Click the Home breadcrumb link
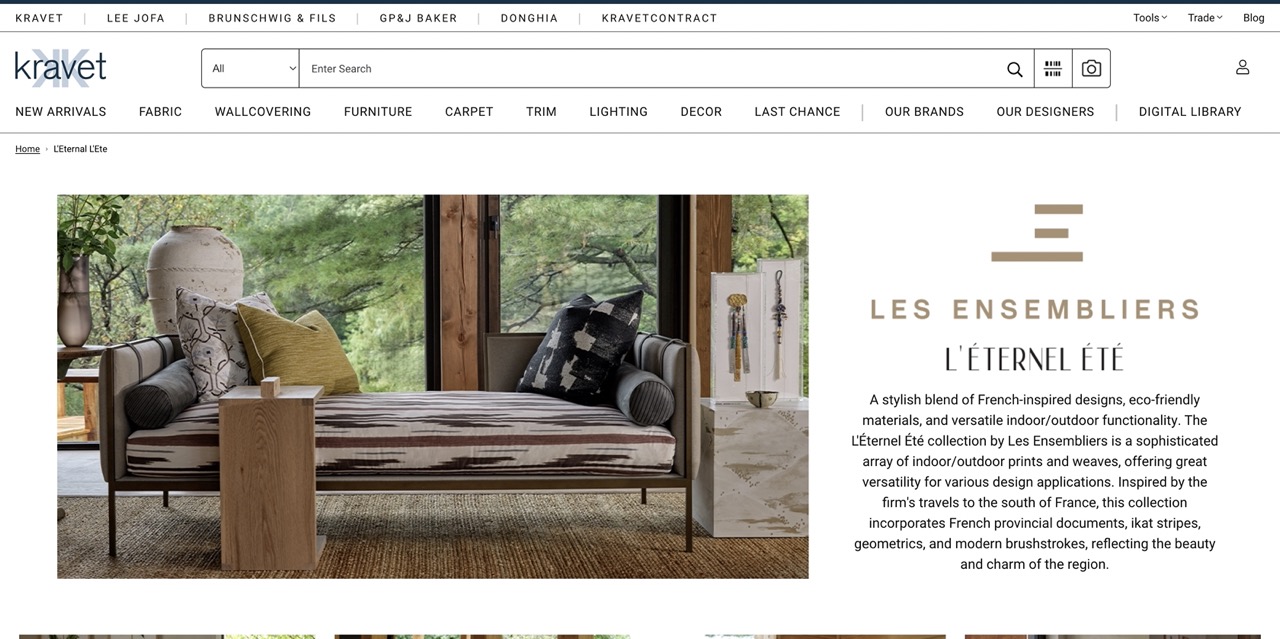The width and height of the screenshot is (1280, 639). coord(27,149)
